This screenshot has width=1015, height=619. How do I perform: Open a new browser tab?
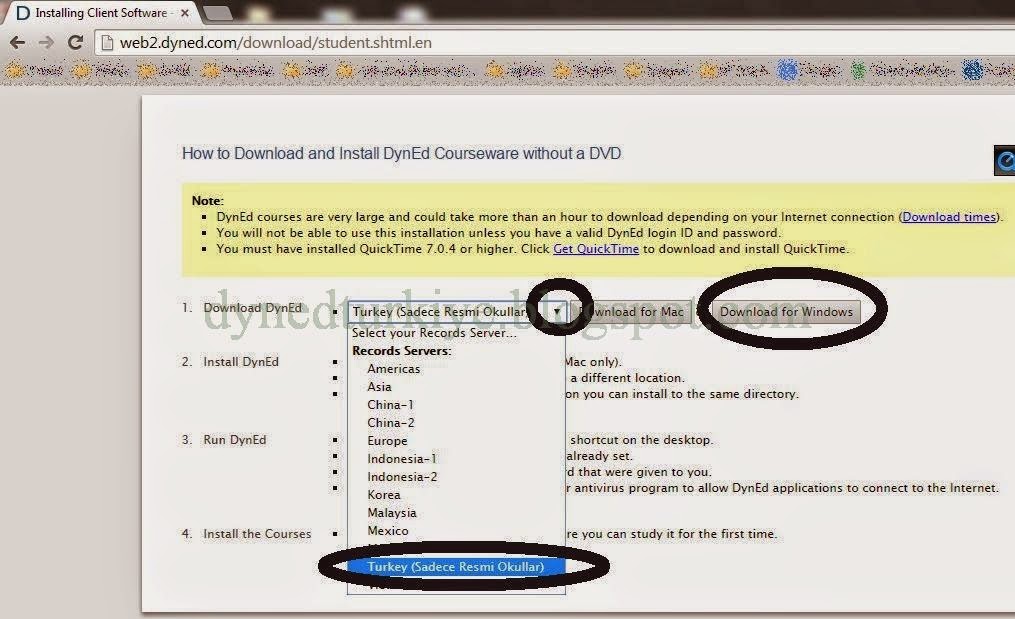218,13
